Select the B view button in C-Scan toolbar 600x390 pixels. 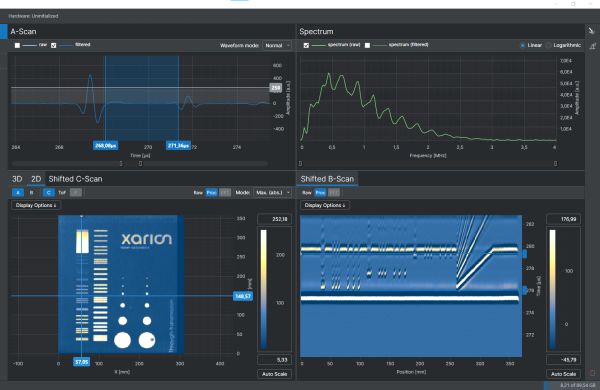click(x=31, y=193)
